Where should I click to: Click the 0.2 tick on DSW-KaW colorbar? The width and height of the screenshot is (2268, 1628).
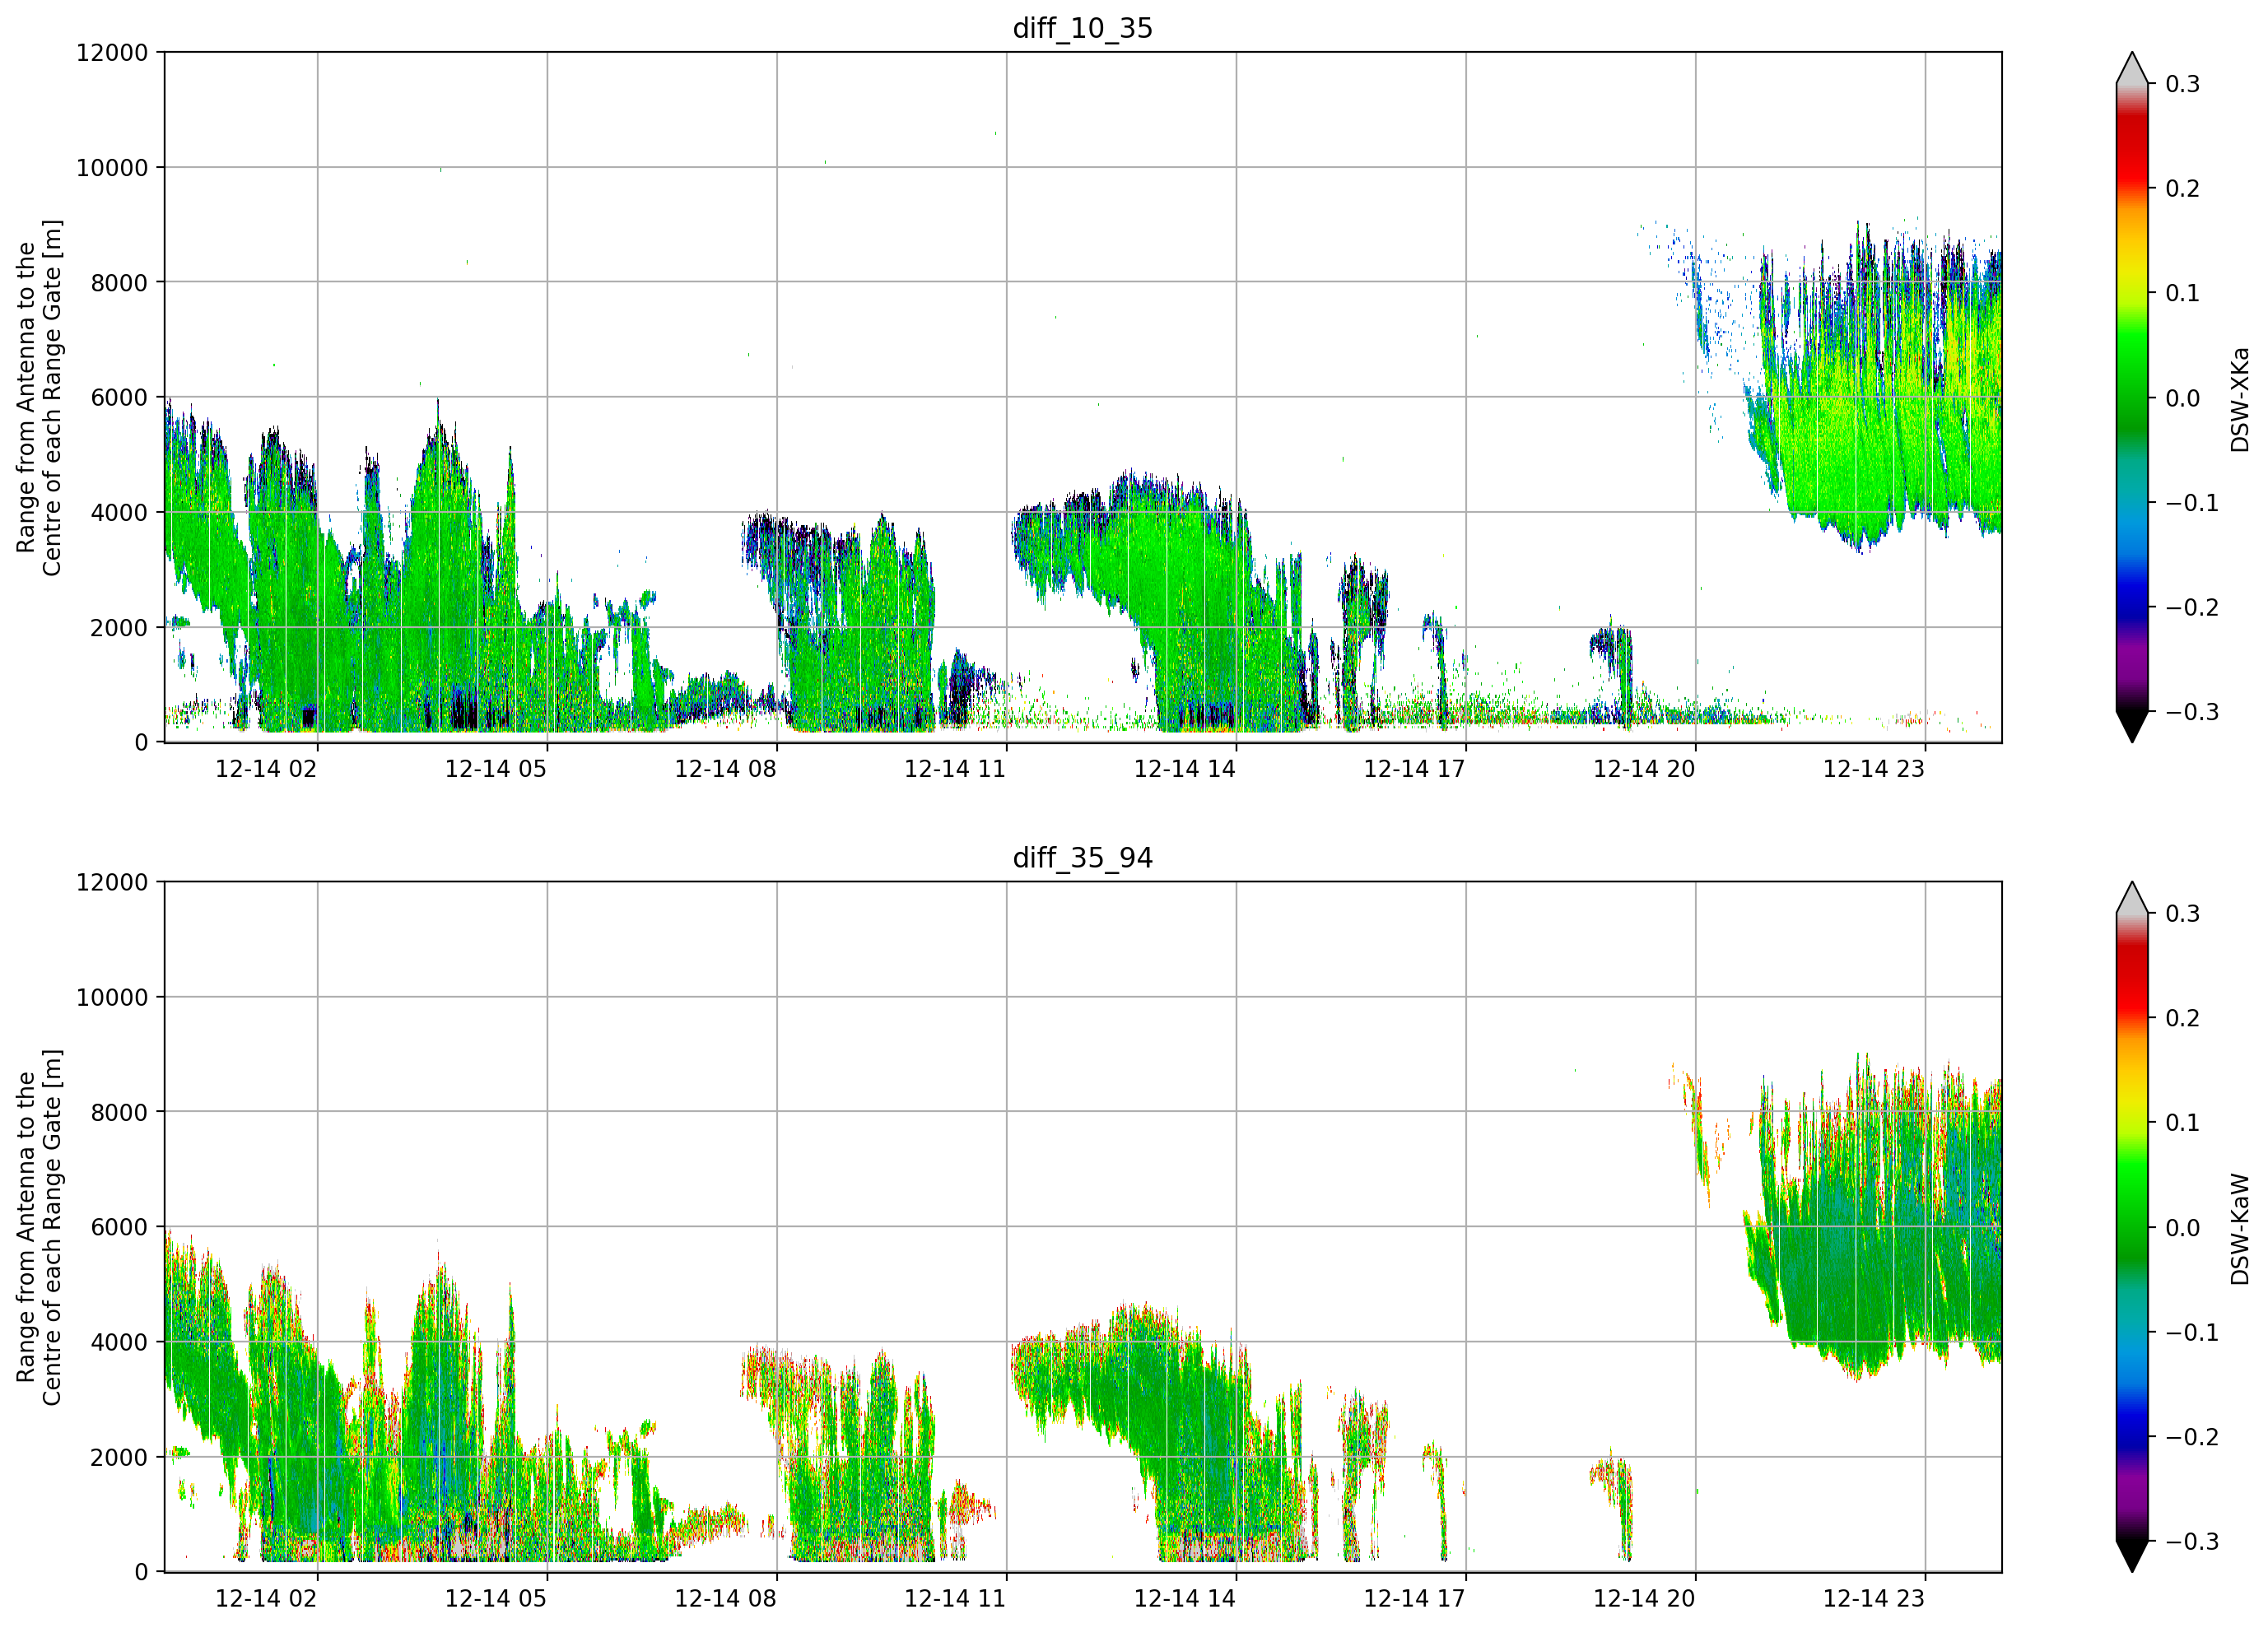click(2183, 1018)
